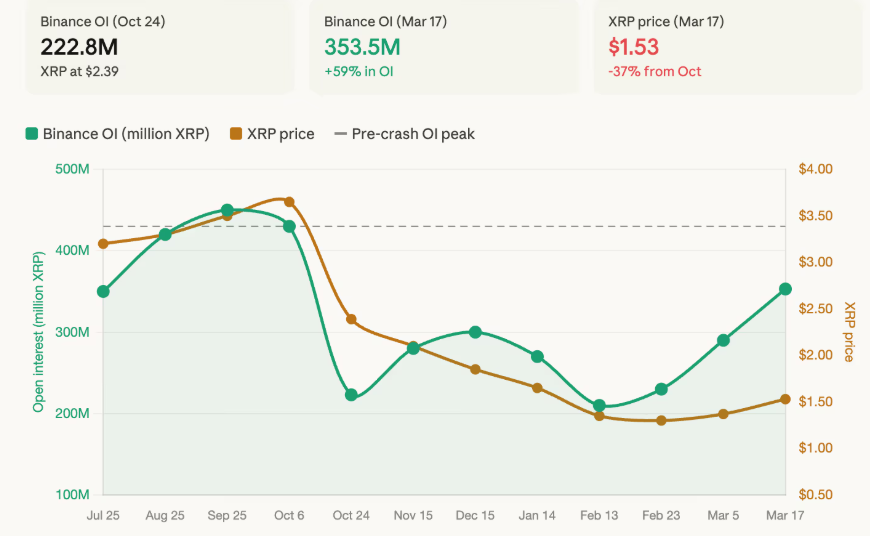Click the orange XRP price point at Oct 6
This screenshot has width=870, height=536.
point(289,202)
